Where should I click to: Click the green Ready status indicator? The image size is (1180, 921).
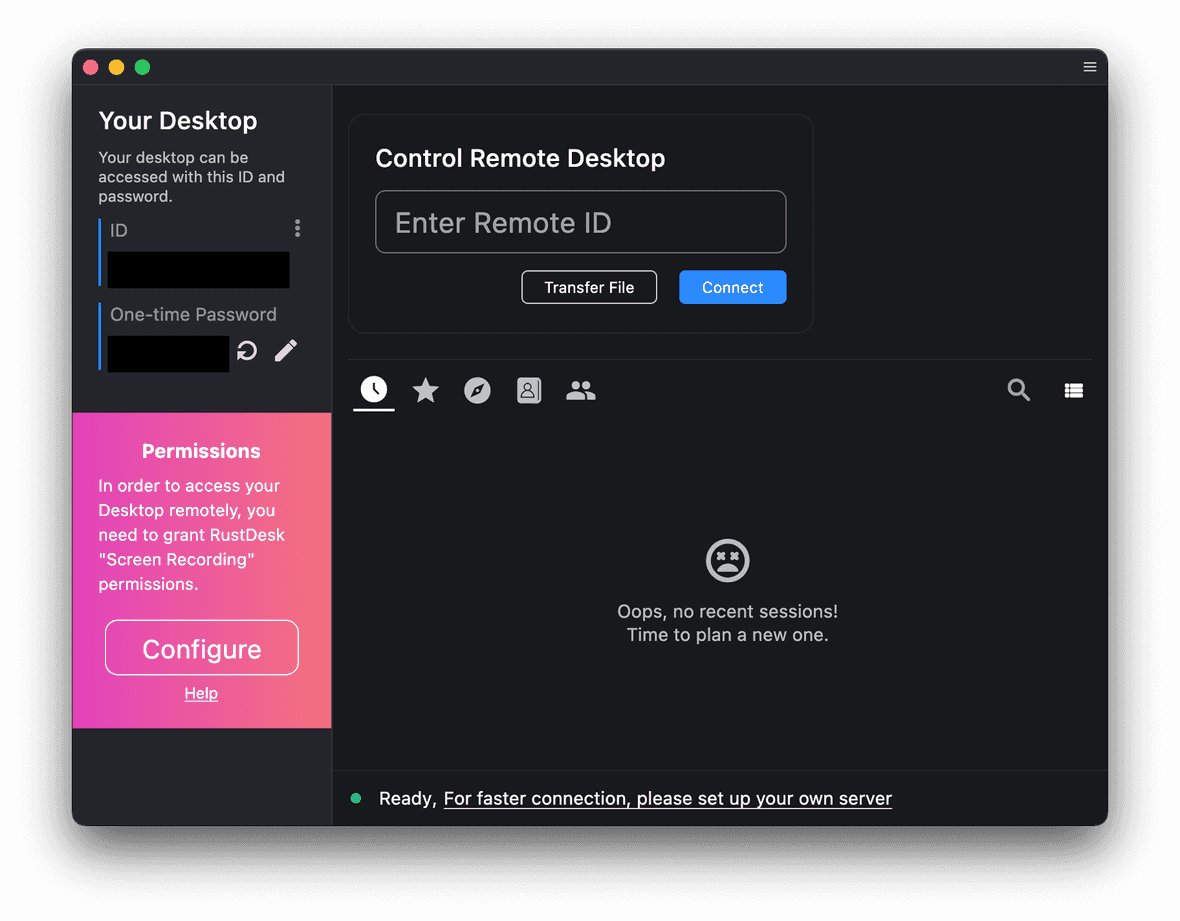point(356,798)
